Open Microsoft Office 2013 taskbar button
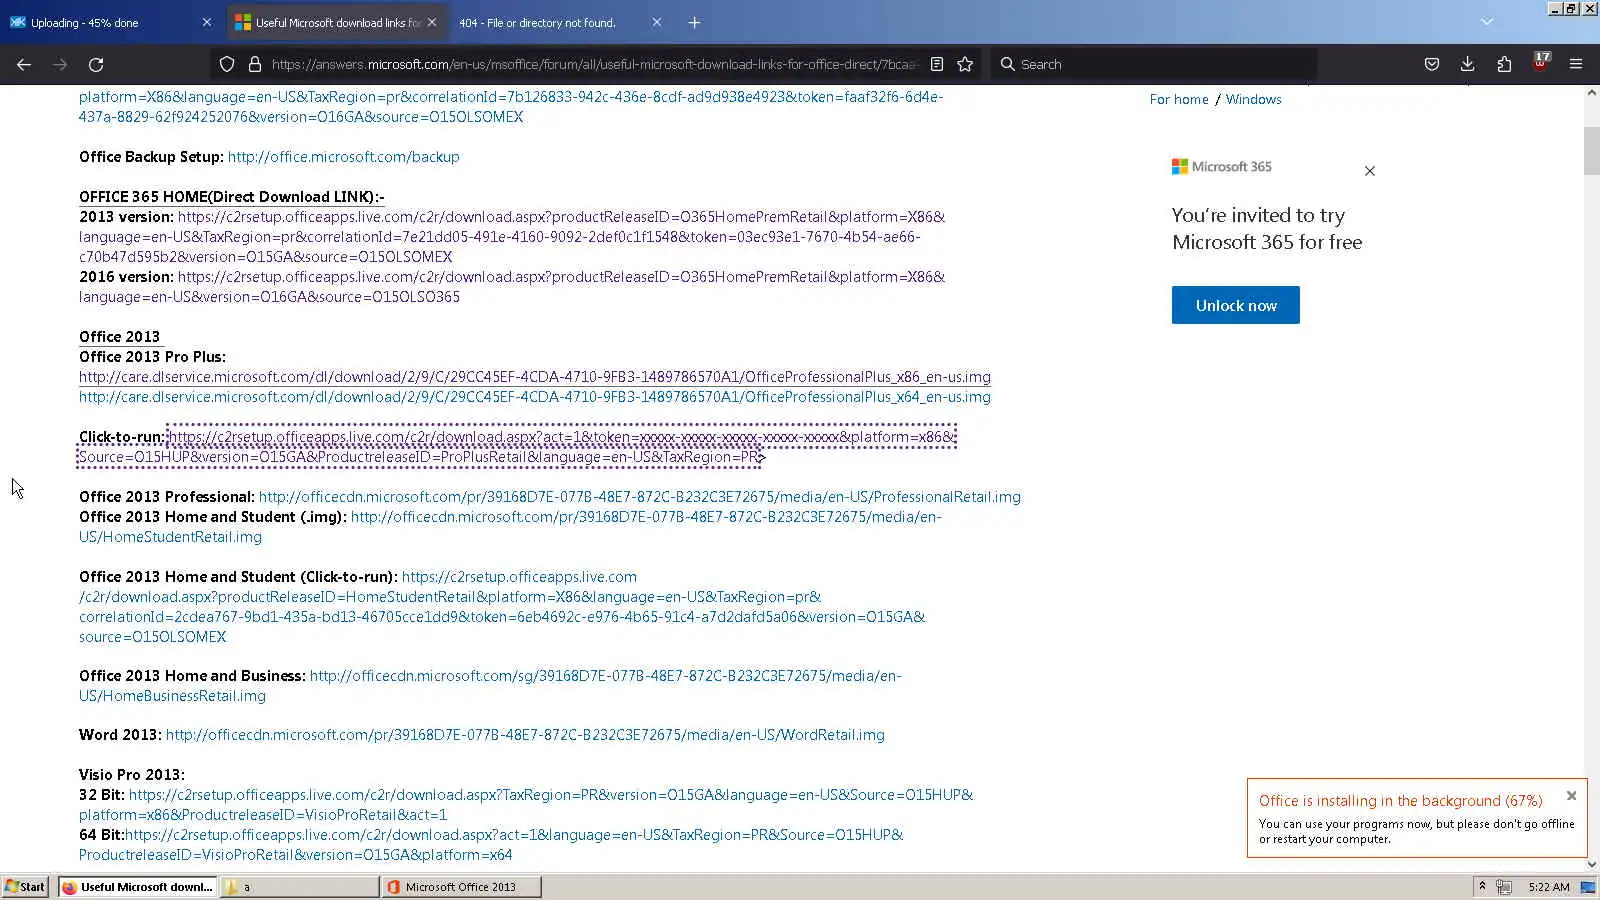1600x900 pixels. (x=461, y=887)
